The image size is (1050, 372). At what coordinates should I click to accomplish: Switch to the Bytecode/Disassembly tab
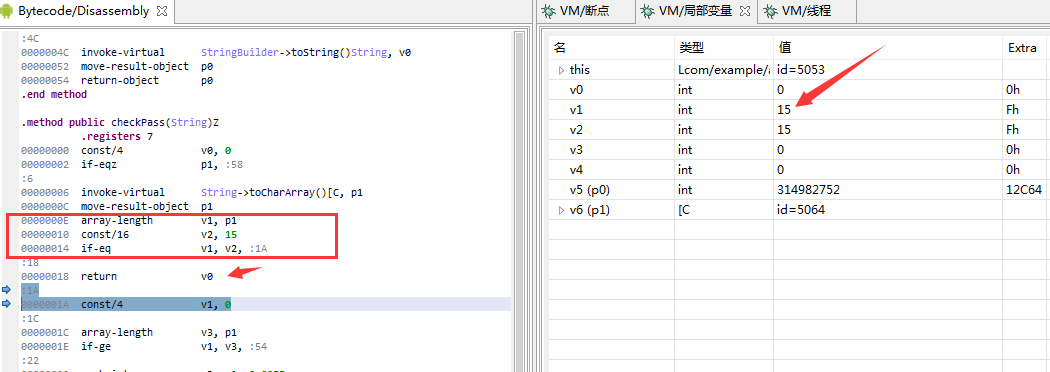pyautogui.click(x=84, y=11)
